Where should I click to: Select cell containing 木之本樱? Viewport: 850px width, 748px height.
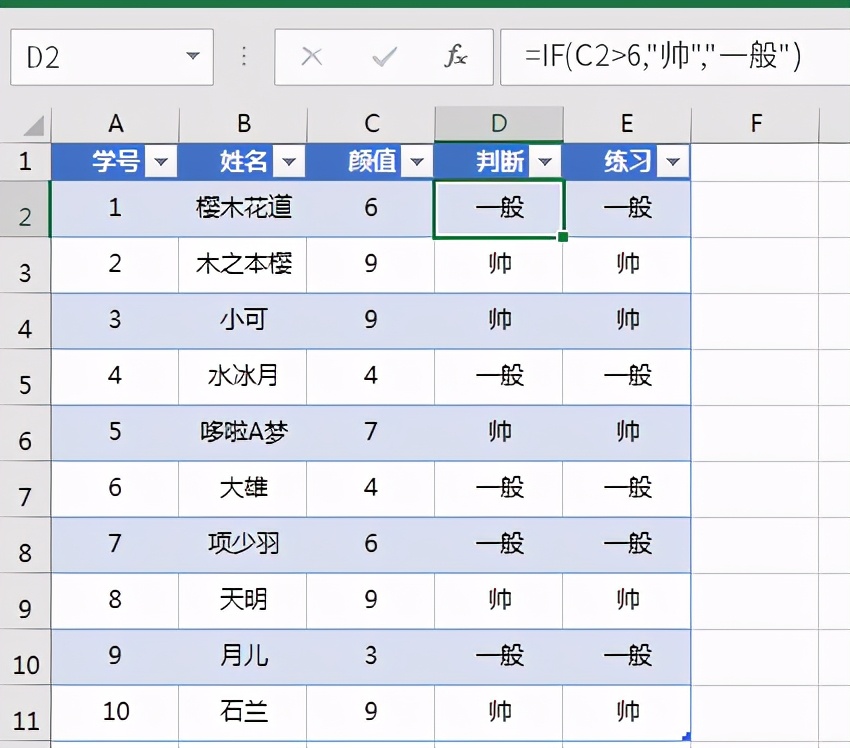[243, 265]
